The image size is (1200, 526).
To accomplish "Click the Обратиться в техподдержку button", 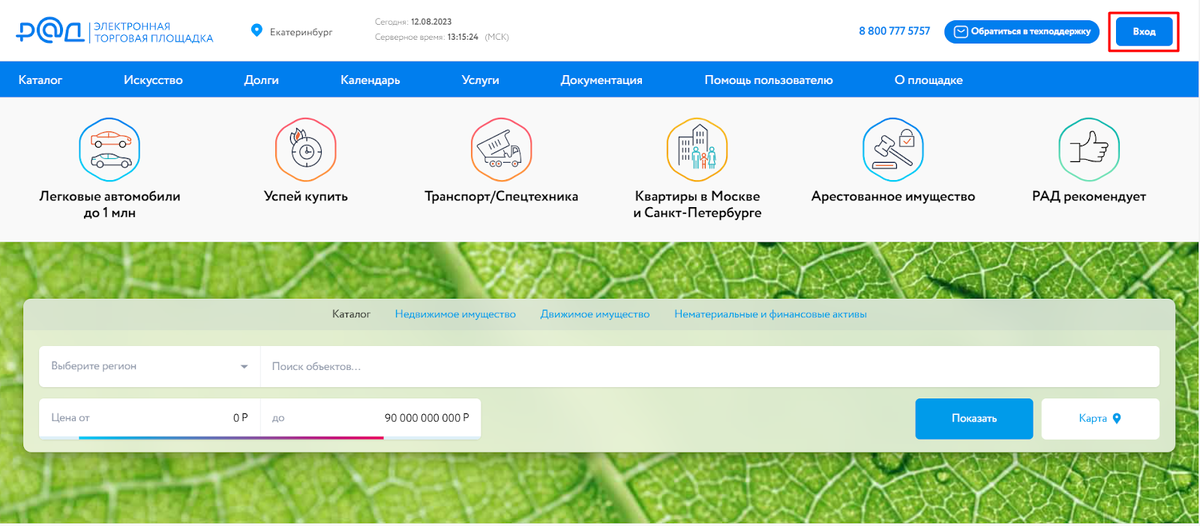I will tap(1022, 32).
